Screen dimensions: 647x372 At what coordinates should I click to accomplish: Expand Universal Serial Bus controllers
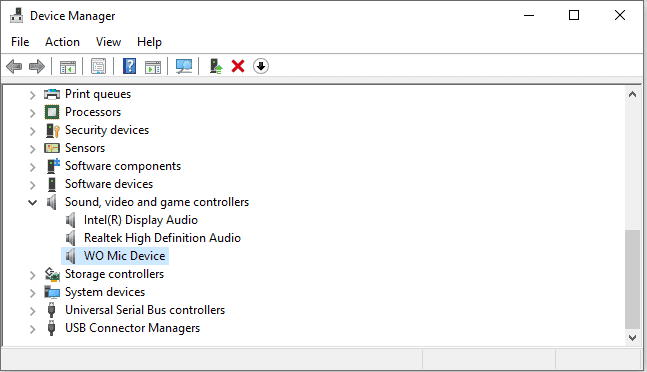pyautogui.click(x=33, y=311)
